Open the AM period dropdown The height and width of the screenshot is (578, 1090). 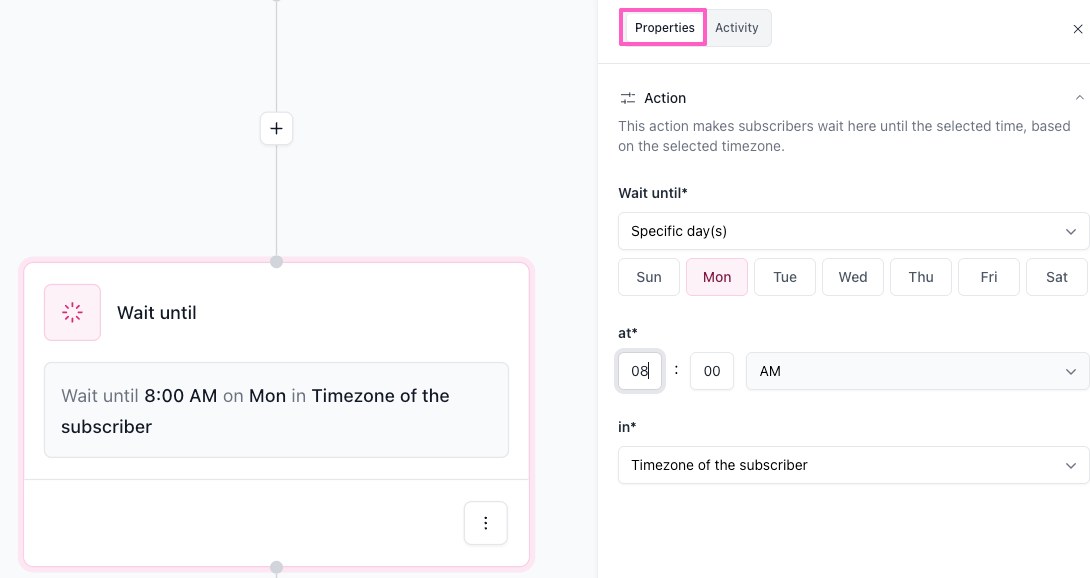point(917,371)
